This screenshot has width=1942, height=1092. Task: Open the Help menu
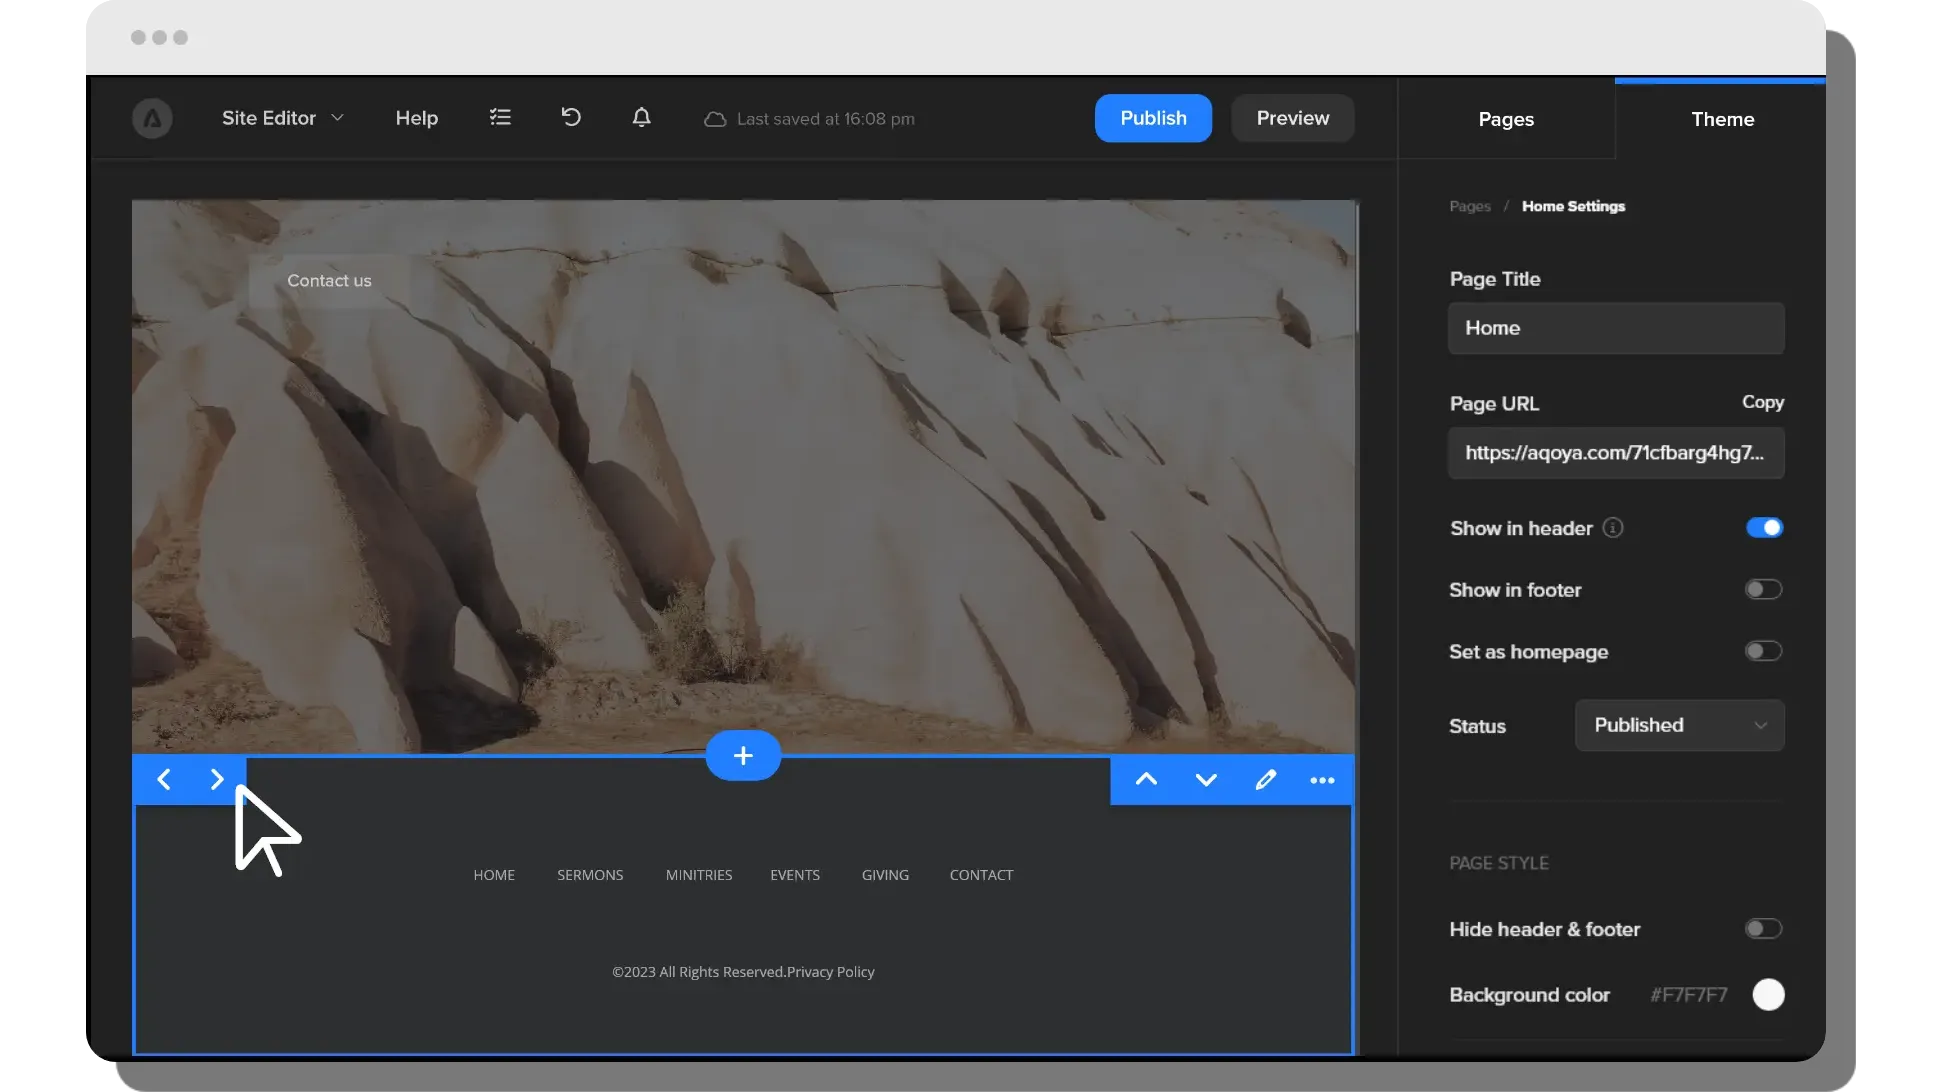click(x=416, y=118)
